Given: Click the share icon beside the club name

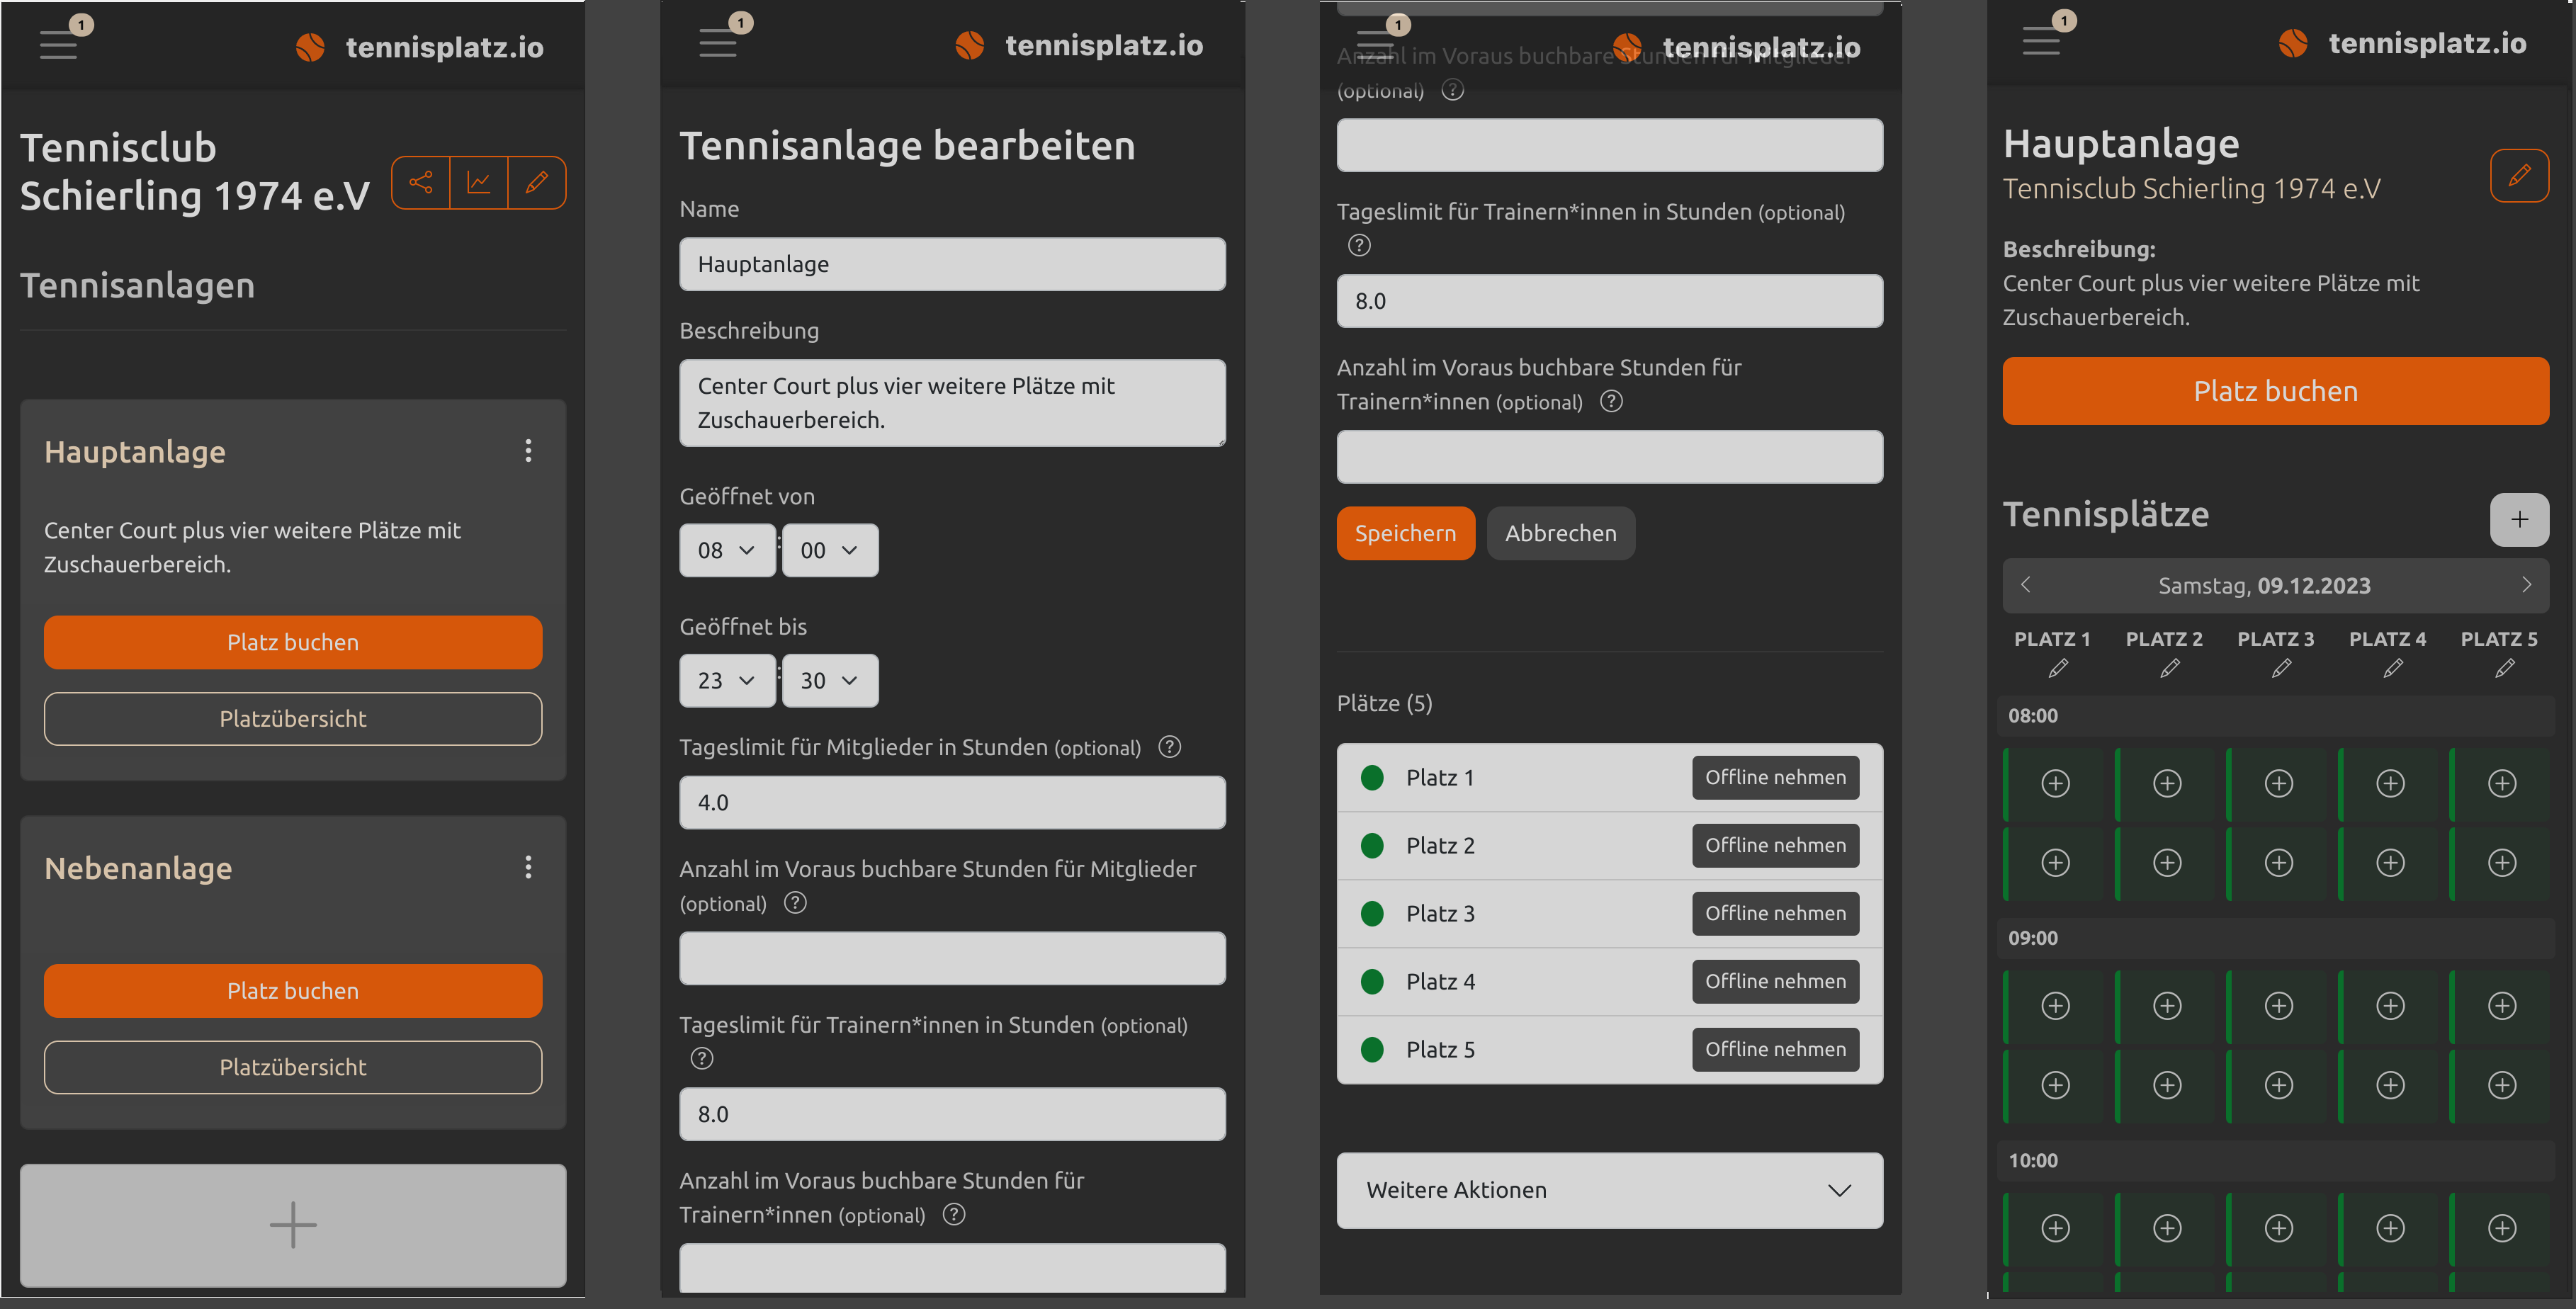Looking at the screenshot, I should click(x=421, y=182).
